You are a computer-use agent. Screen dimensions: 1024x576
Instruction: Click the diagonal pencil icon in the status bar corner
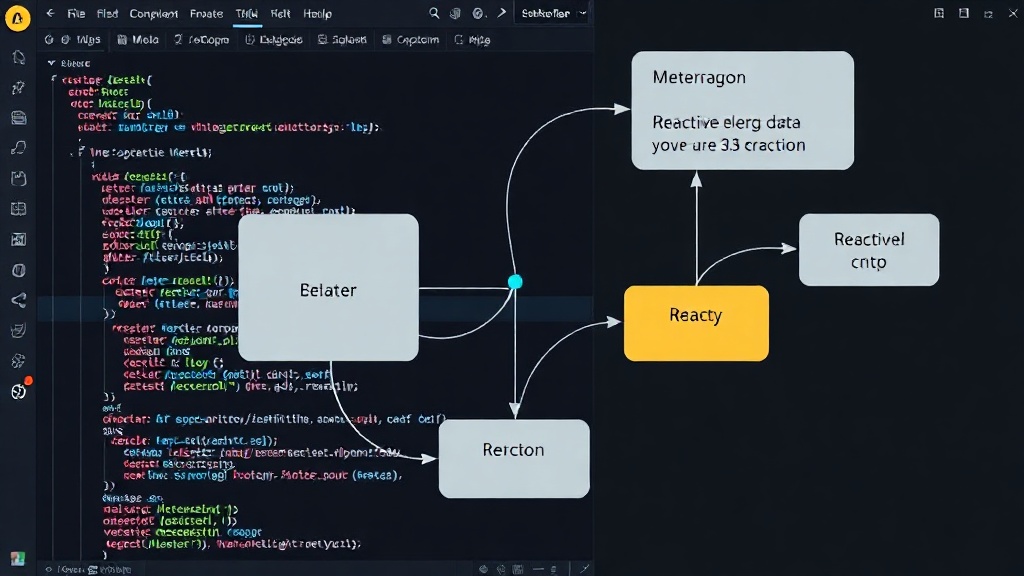tap(584, 569)
